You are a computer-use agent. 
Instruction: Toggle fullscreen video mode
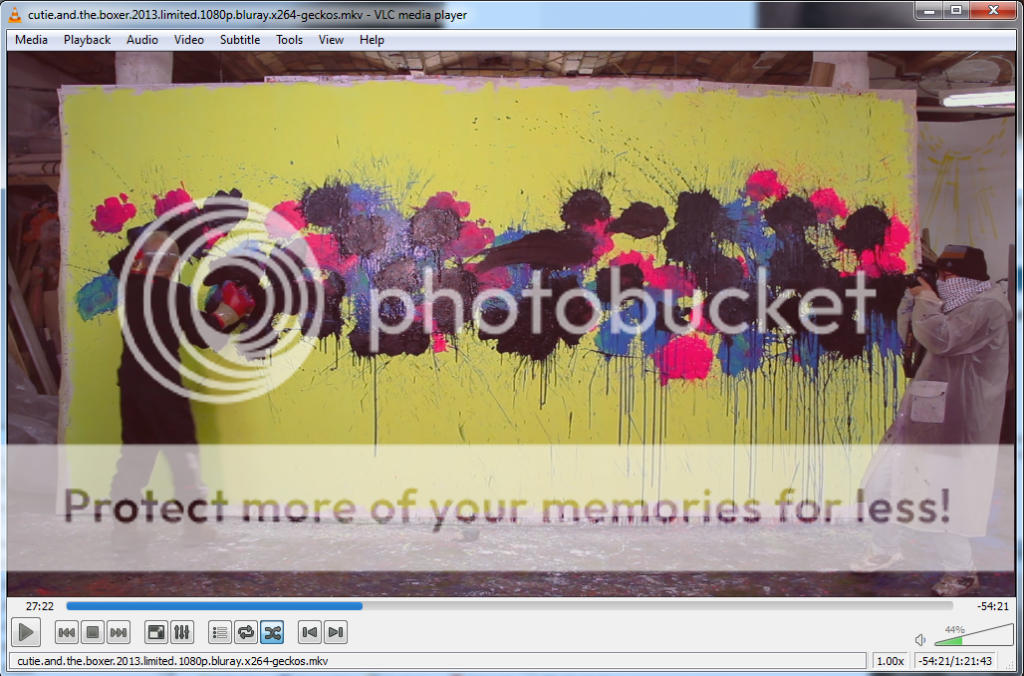click(x=156, y=632)
